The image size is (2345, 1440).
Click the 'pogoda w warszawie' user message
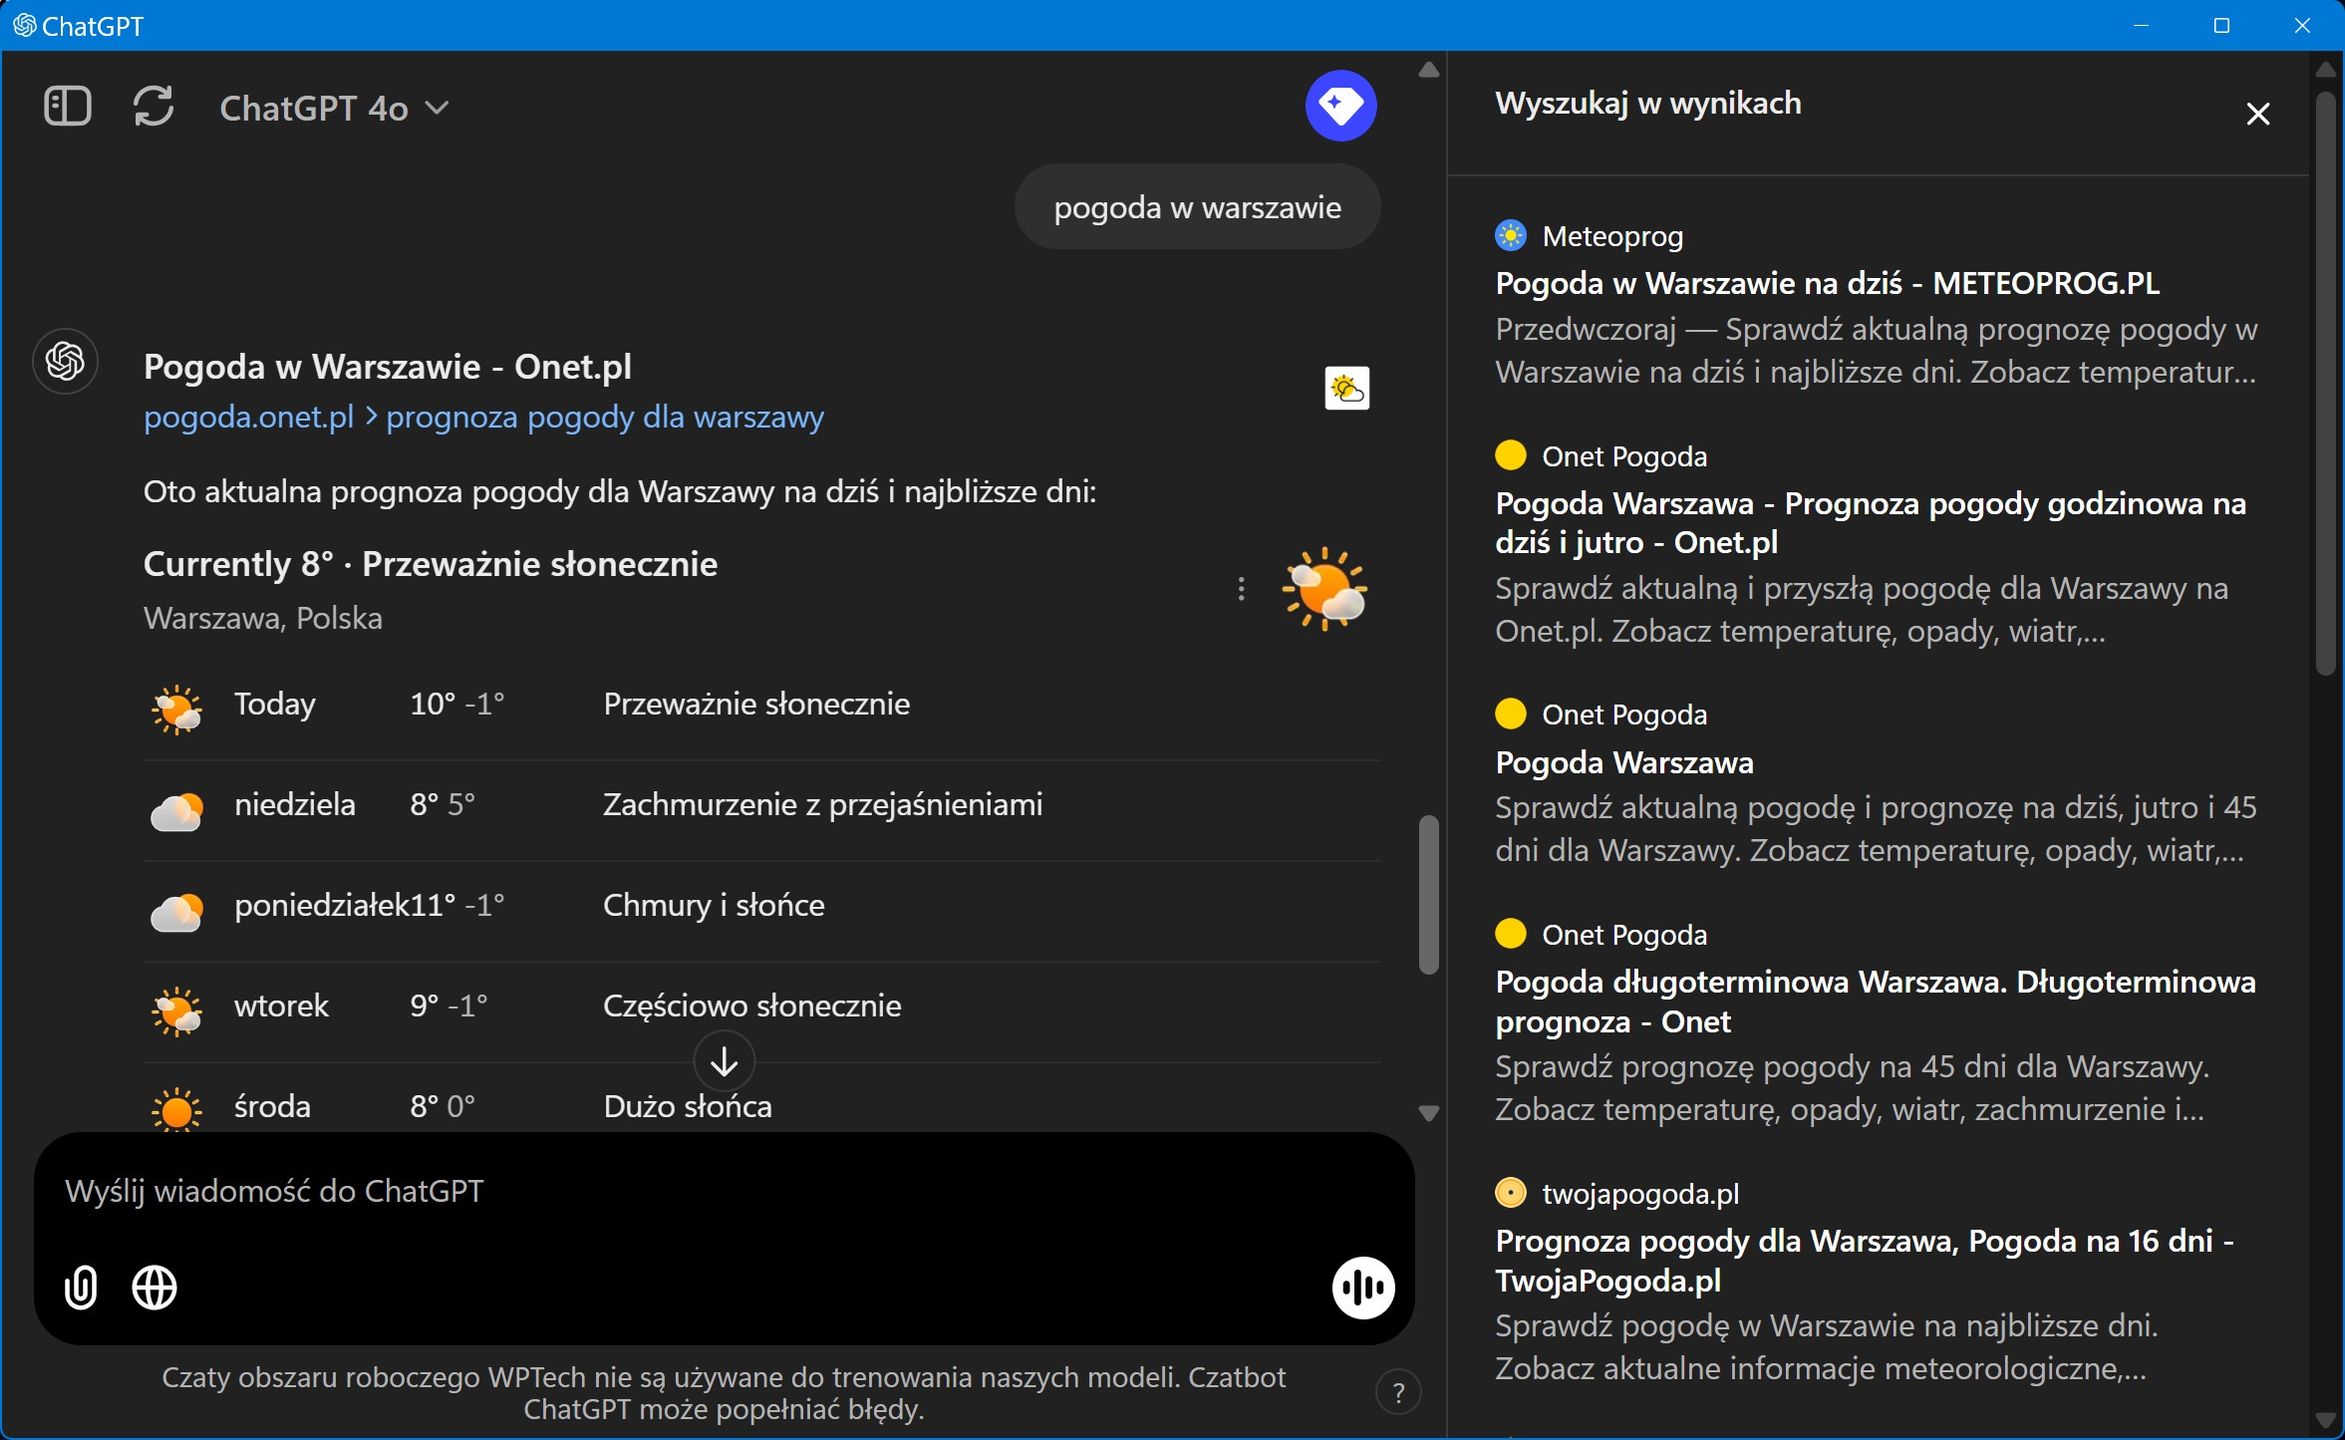(x=1197, y=207)
